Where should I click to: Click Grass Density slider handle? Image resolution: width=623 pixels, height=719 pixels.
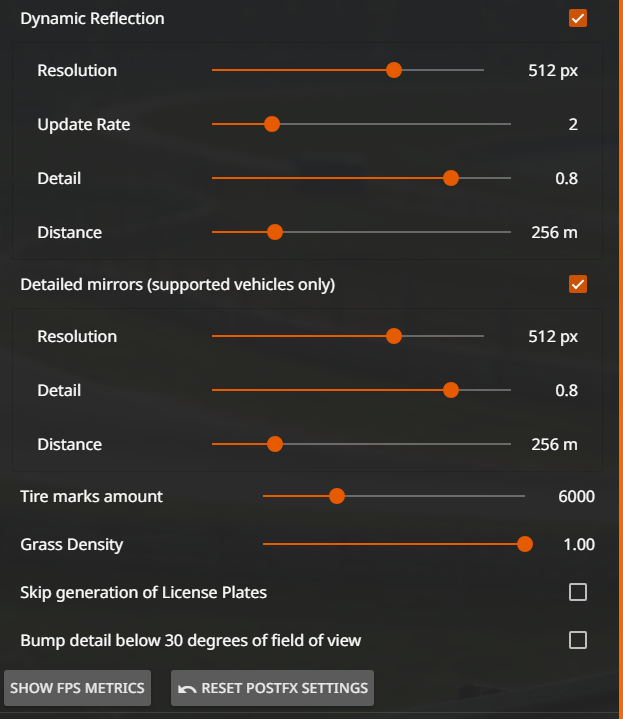524,544
